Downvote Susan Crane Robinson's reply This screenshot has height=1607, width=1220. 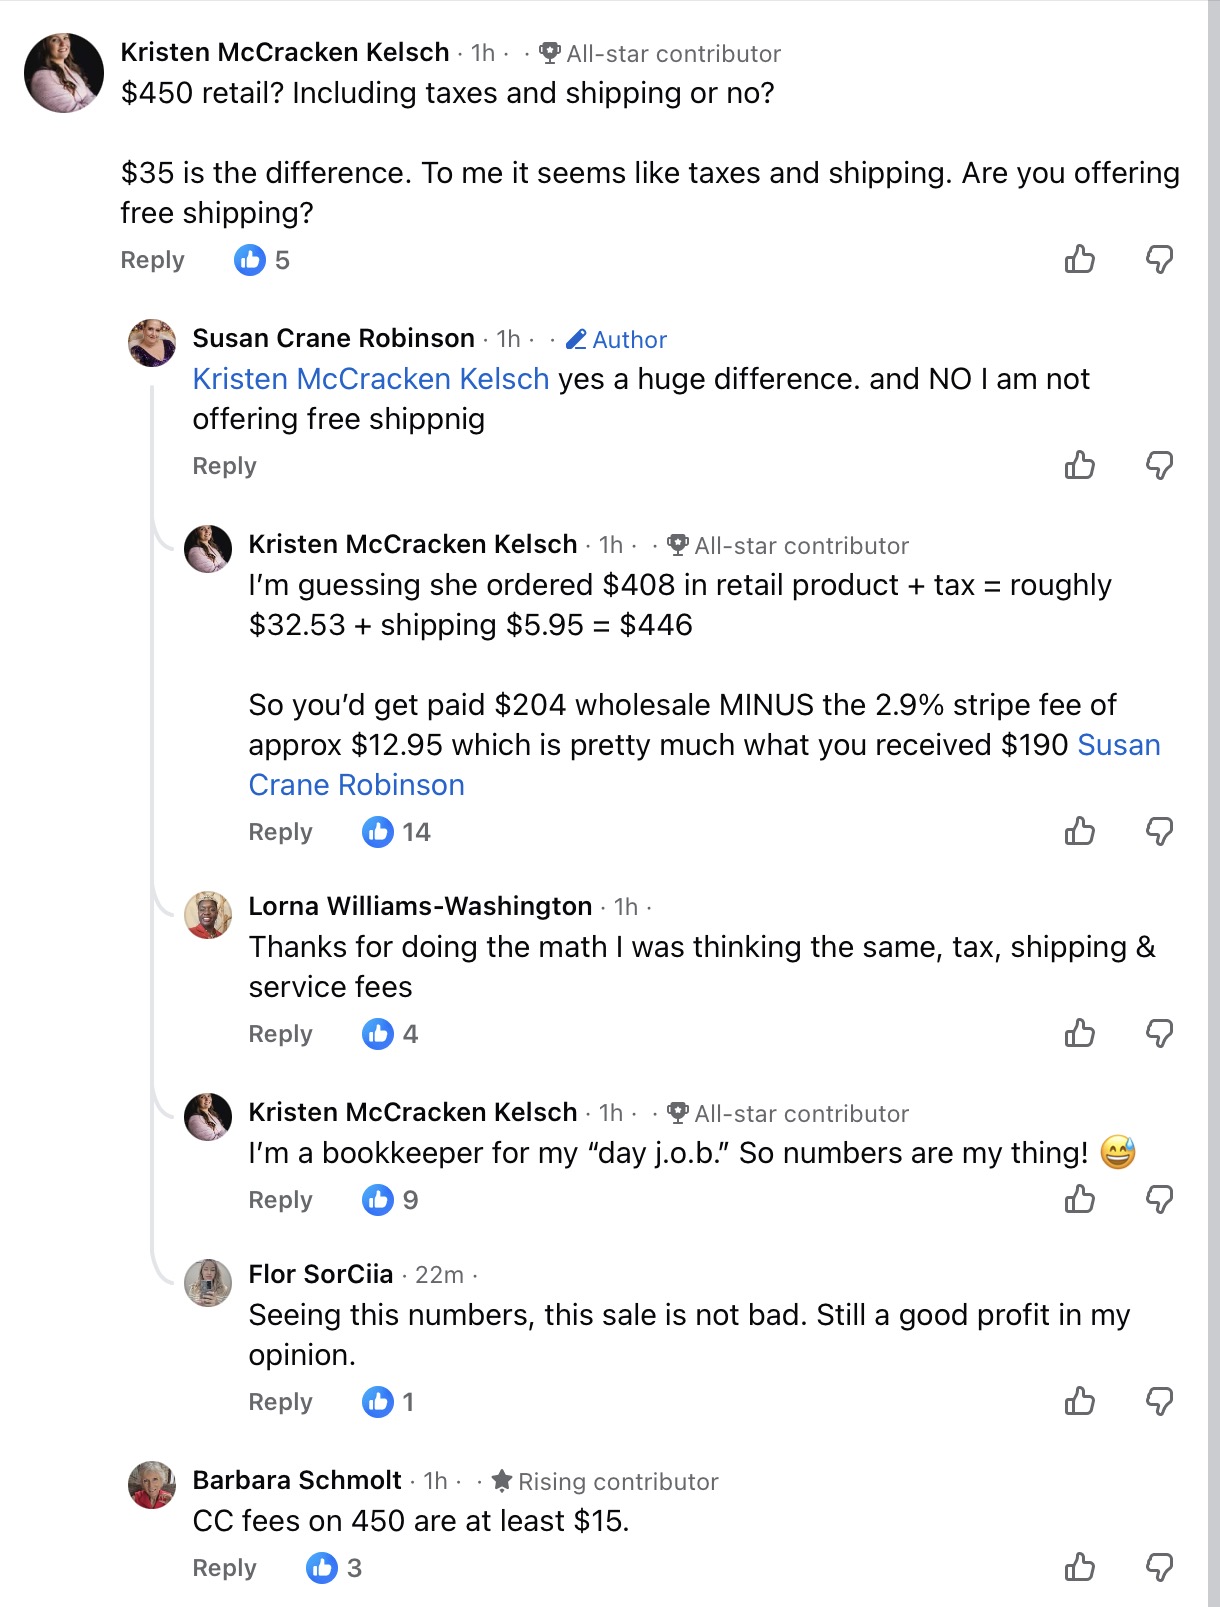click(x=1159, y=465)
